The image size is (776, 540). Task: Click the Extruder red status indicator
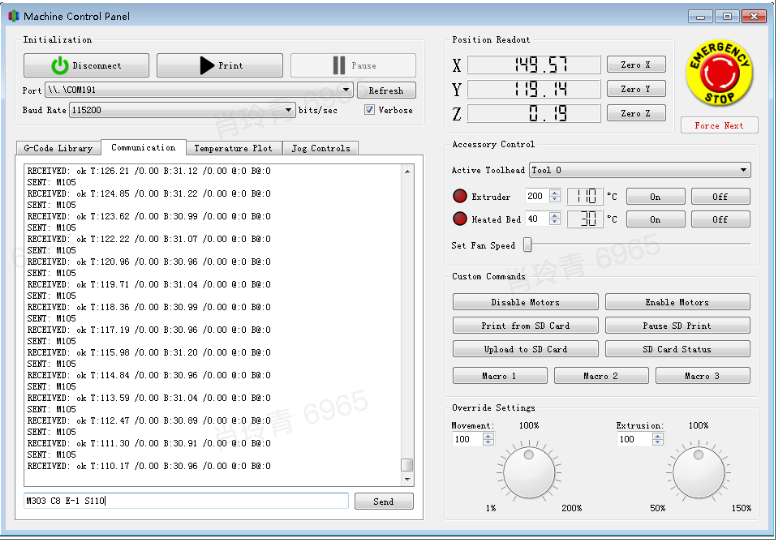coord(460,196)
